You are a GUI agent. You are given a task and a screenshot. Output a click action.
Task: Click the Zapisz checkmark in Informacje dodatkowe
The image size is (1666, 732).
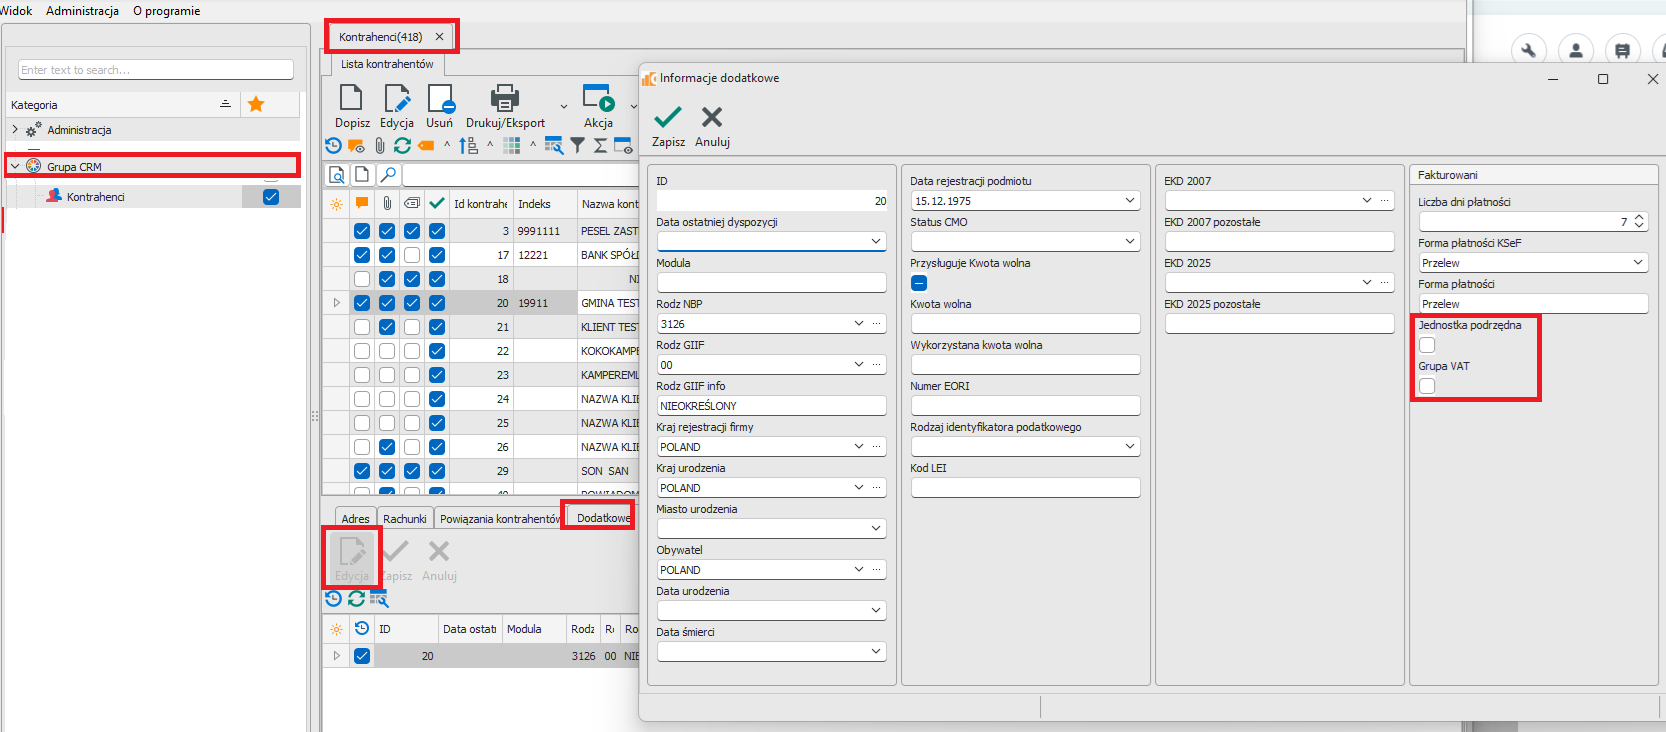667,118
